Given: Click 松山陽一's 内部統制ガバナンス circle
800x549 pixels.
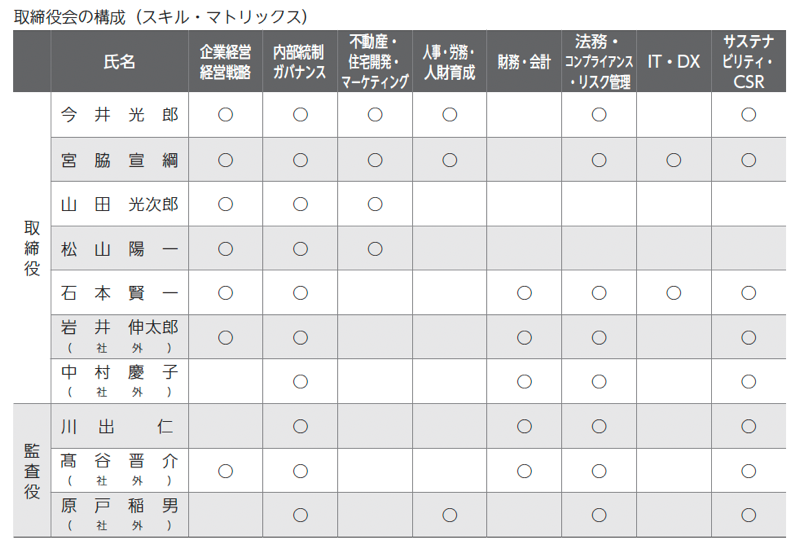Looking at the screenshot, I should pos(300,249).
